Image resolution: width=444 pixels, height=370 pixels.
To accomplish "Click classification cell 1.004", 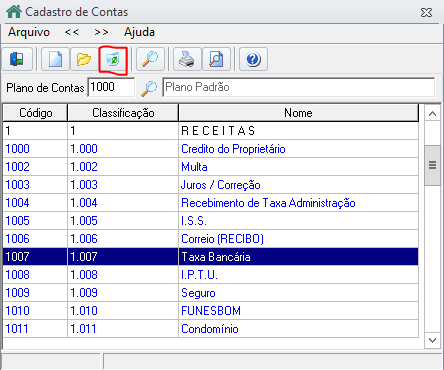I will point(123,203).
